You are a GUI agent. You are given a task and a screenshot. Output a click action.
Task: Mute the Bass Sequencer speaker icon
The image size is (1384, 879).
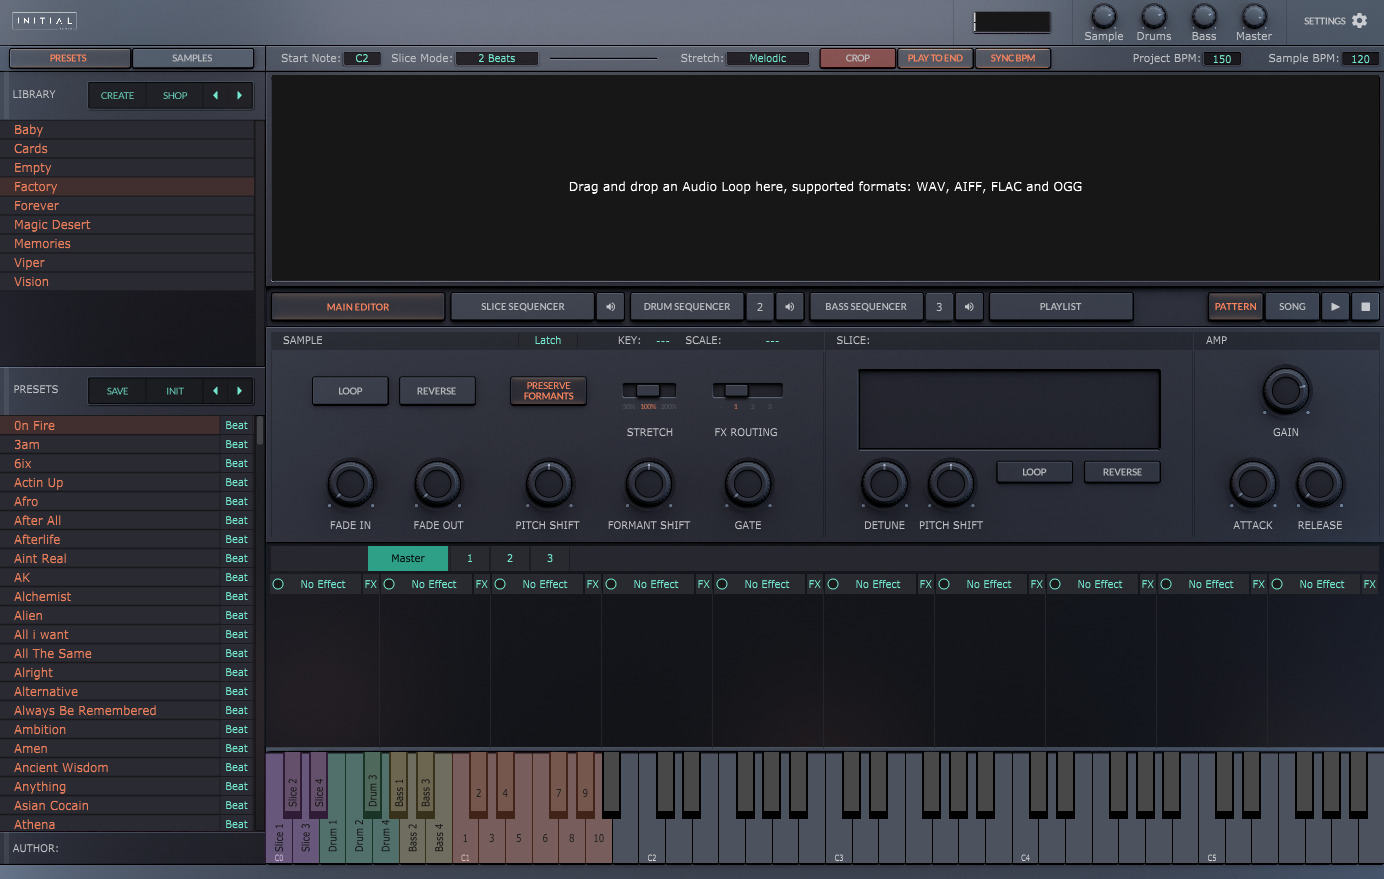tap(968, 307)
